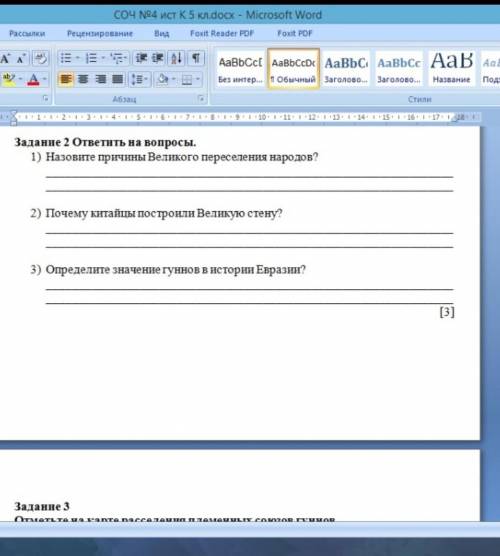
Task: Click the horizontal ruler at mark 10
Action: 262,117
